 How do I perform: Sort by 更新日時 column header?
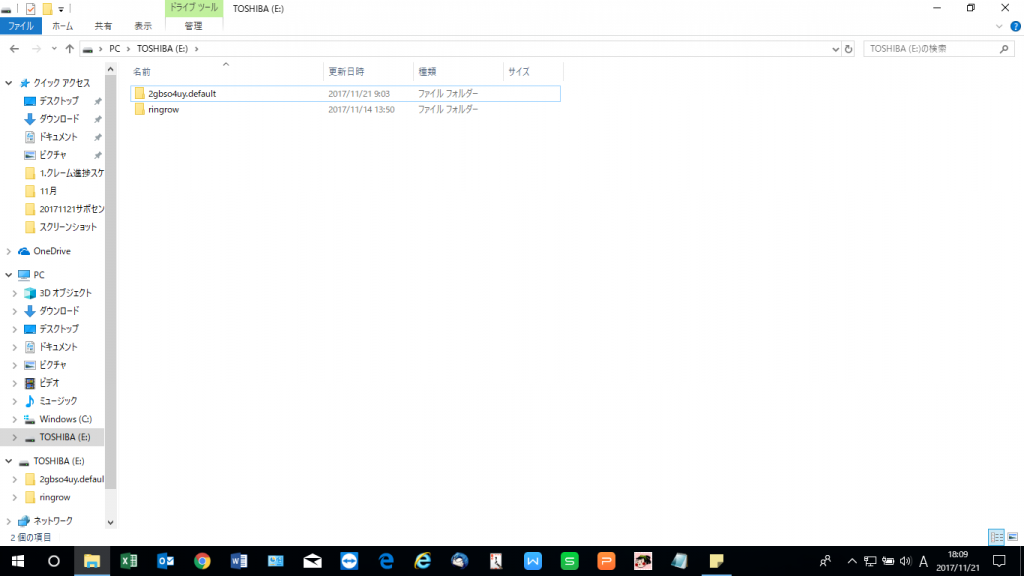point(346,72)
